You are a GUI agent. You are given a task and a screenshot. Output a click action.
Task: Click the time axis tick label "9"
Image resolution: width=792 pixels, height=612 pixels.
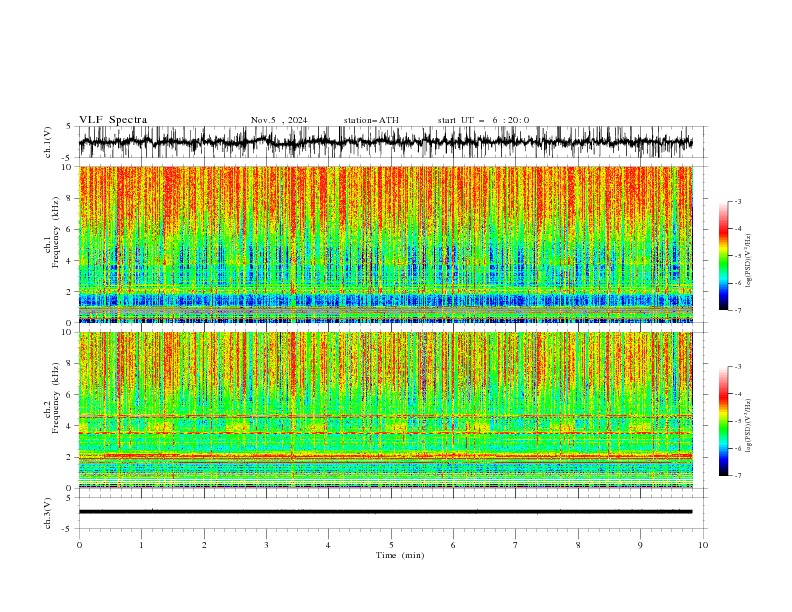coord(640,545)
